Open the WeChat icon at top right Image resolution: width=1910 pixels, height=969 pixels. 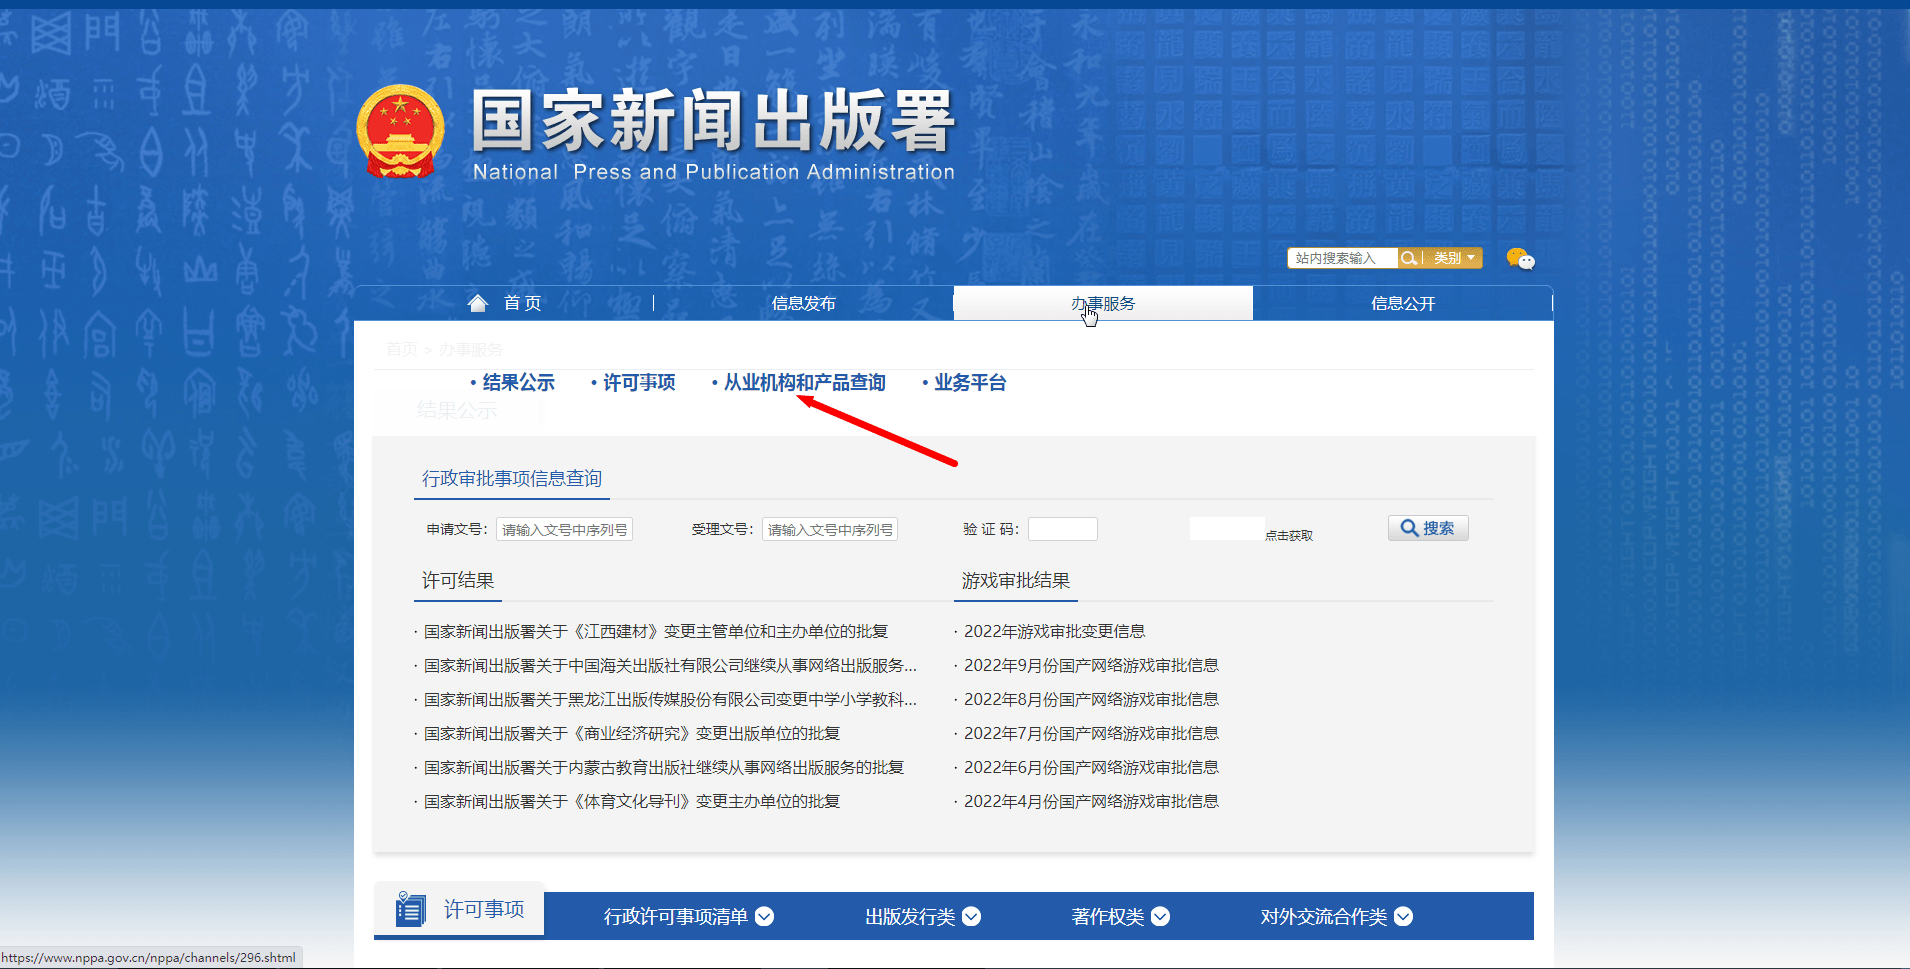[x=1520, y=258]
